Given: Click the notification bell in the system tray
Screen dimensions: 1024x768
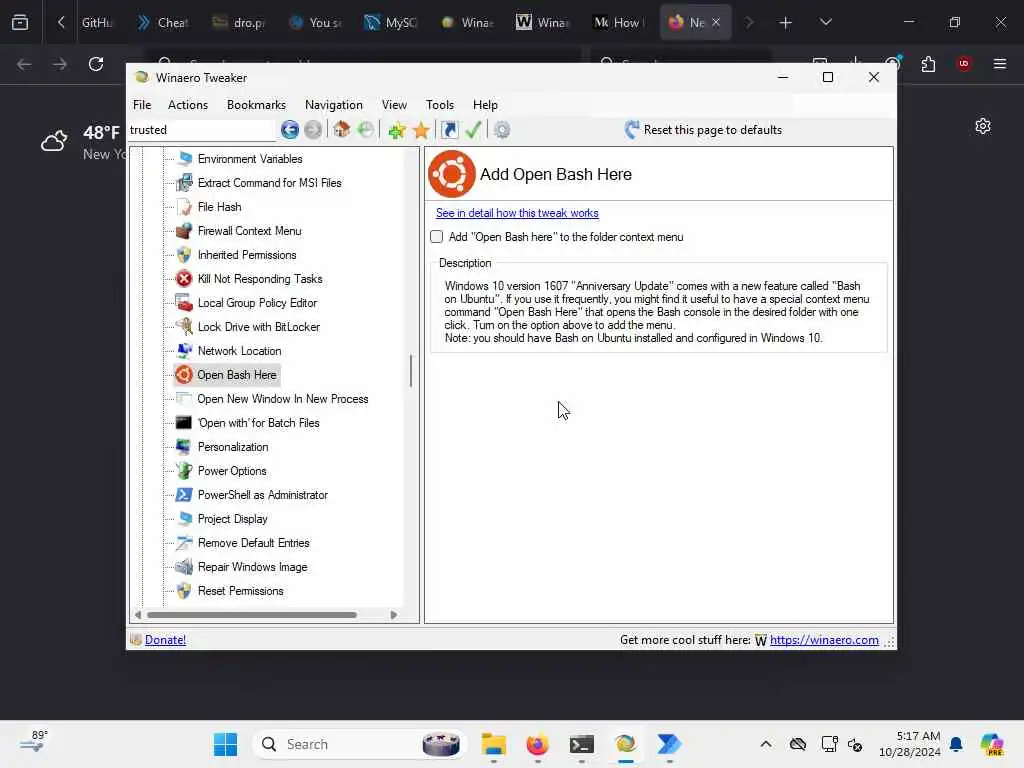Looking at the screenshot, I should pos(956,744).
